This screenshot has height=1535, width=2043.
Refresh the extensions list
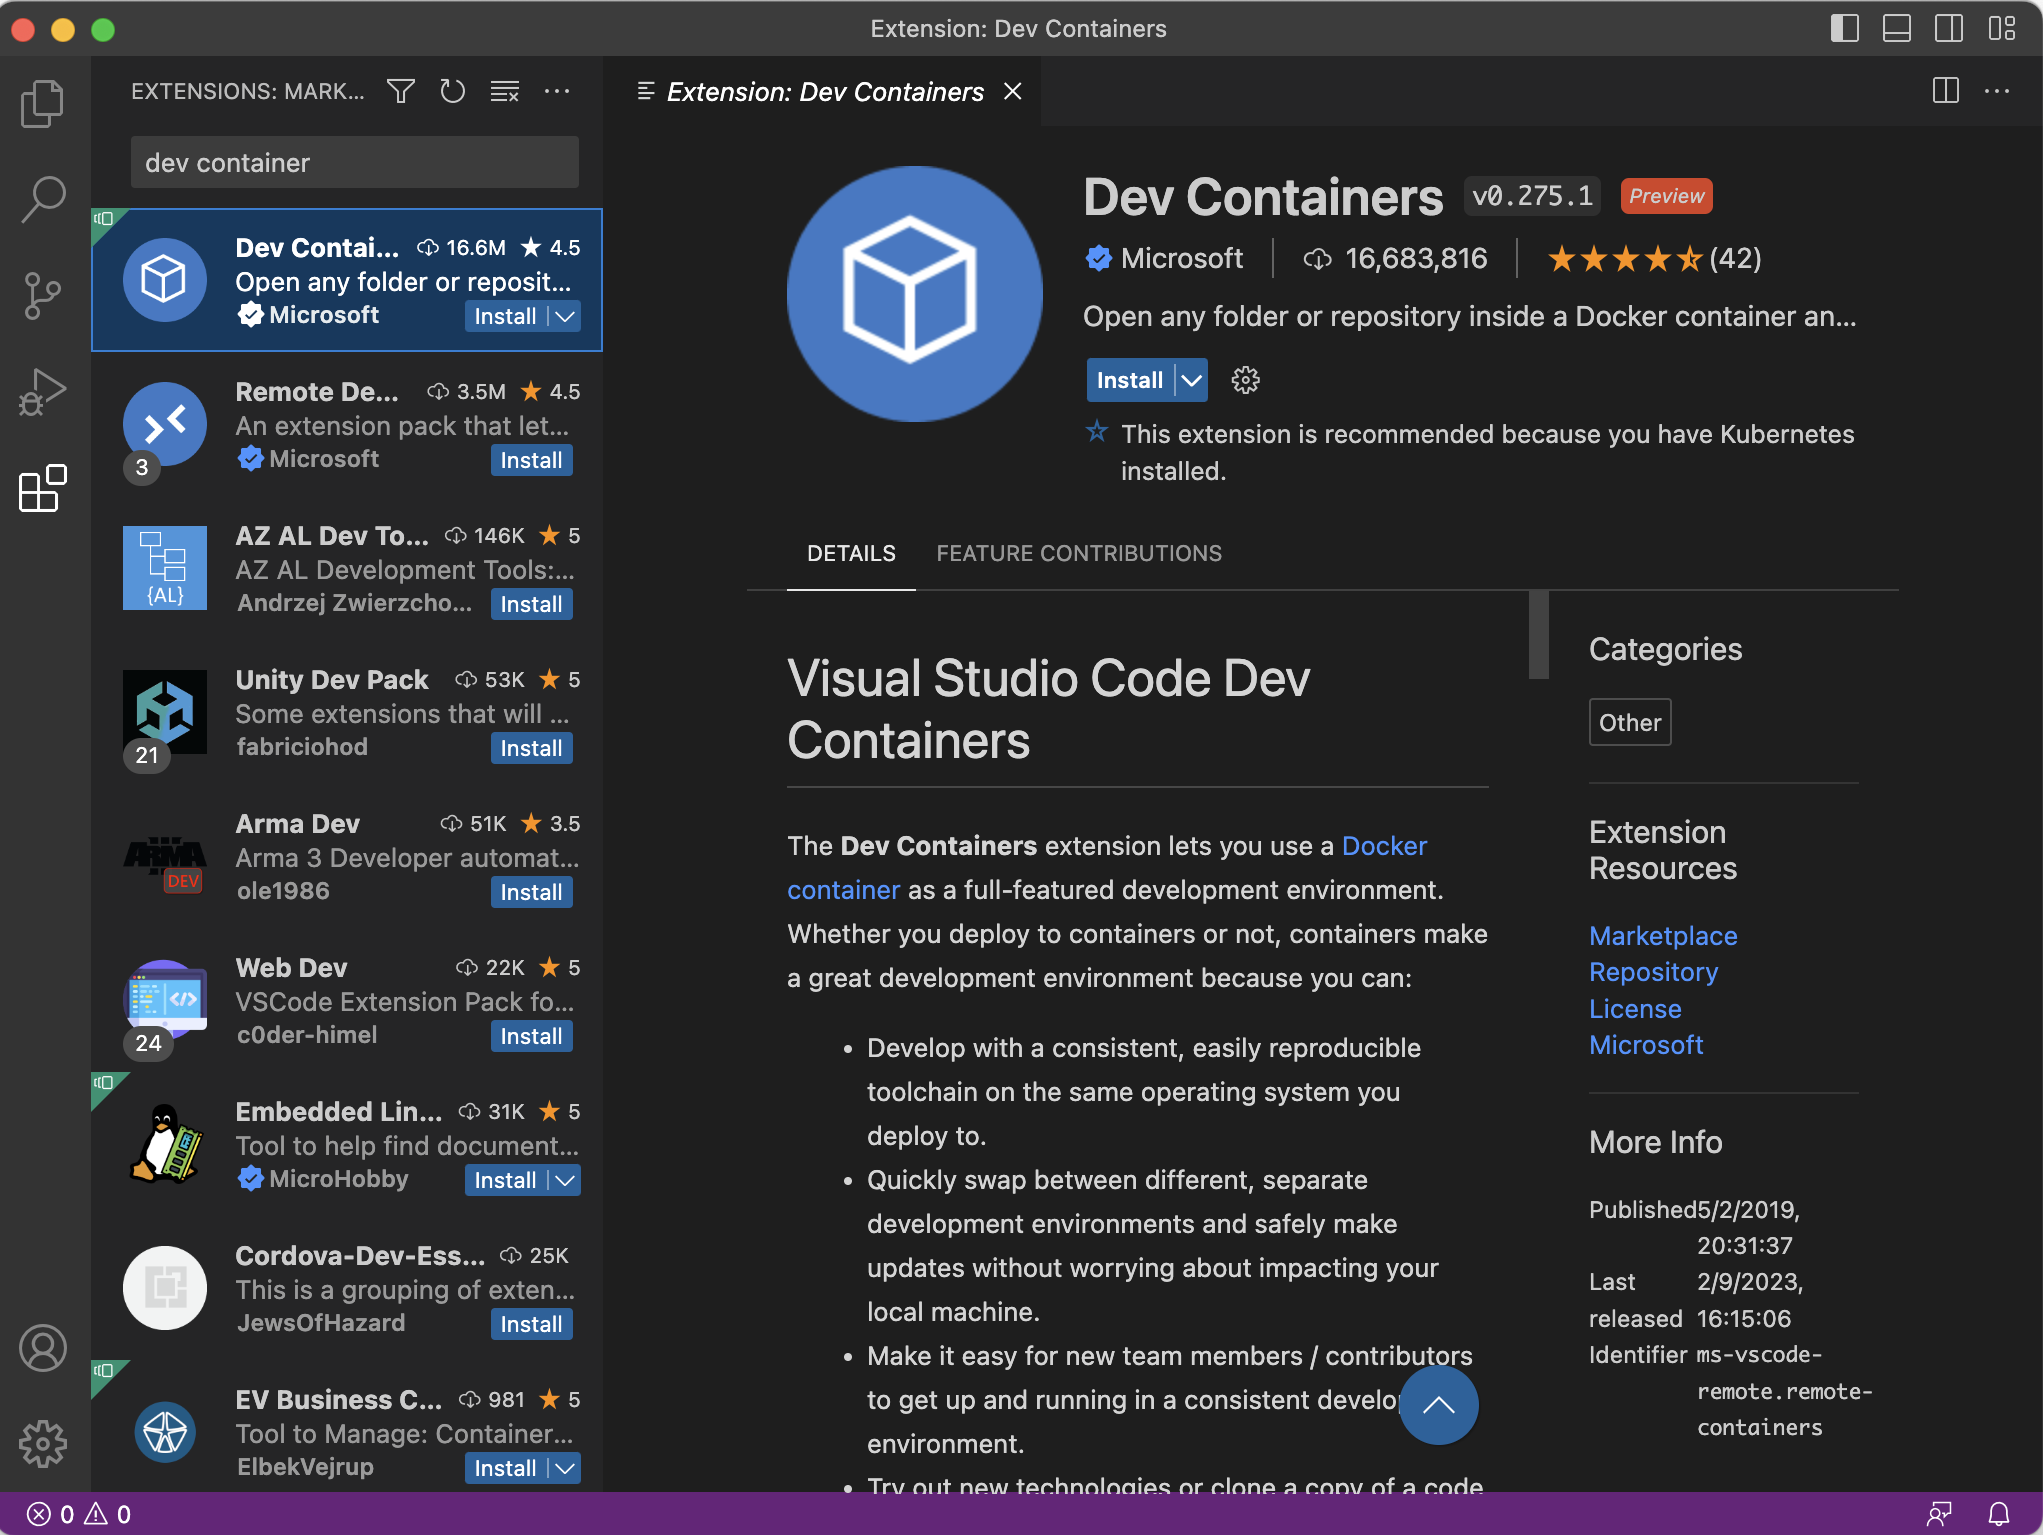tap(452, 91)
